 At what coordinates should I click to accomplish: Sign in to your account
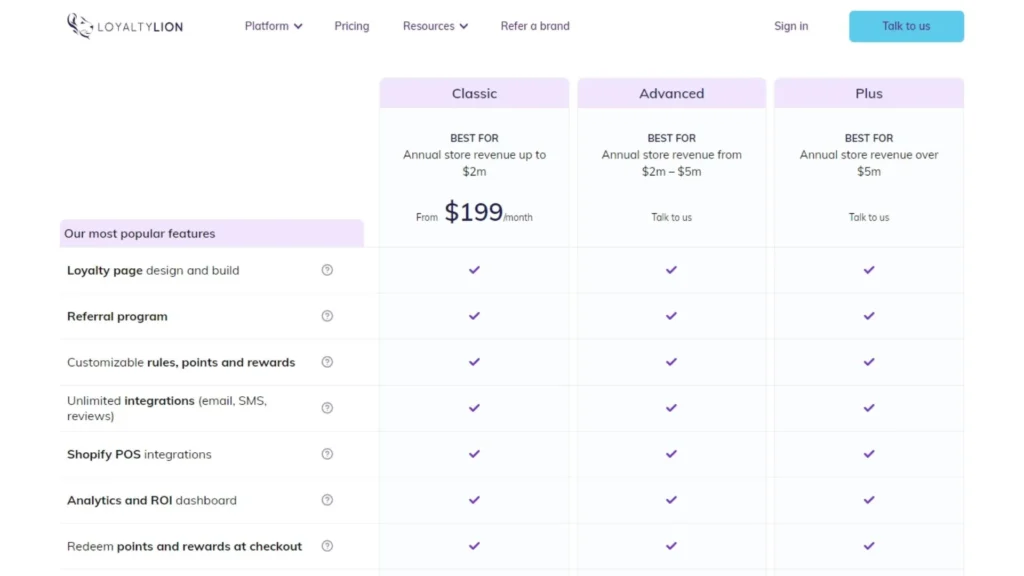(x=791, y=26)
